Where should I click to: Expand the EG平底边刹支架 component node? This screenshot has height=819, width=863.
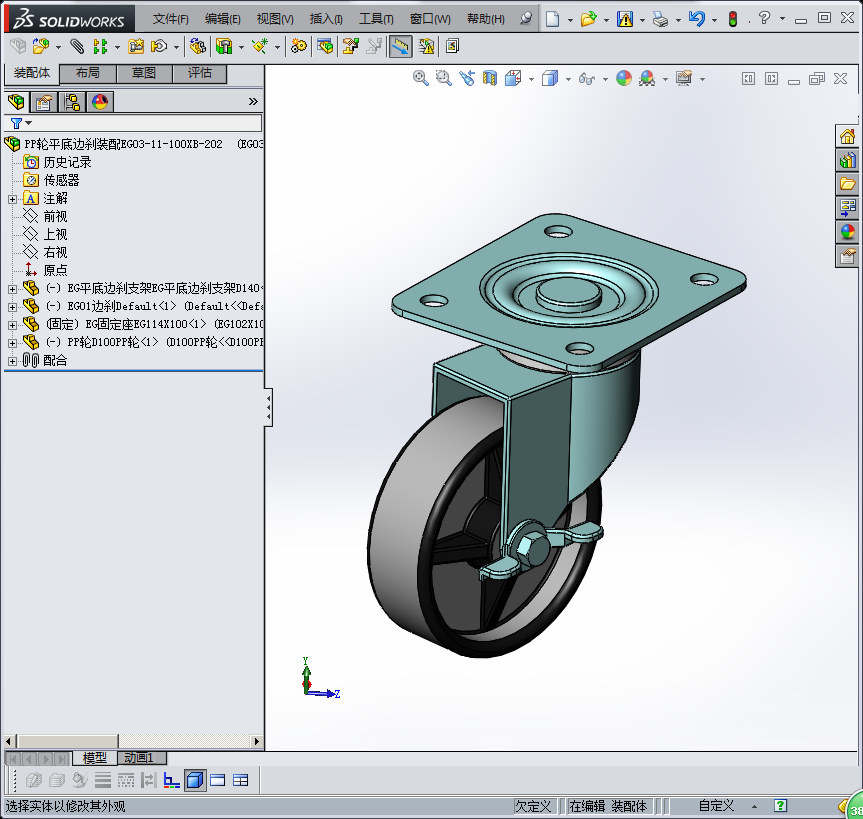(12, 289)
